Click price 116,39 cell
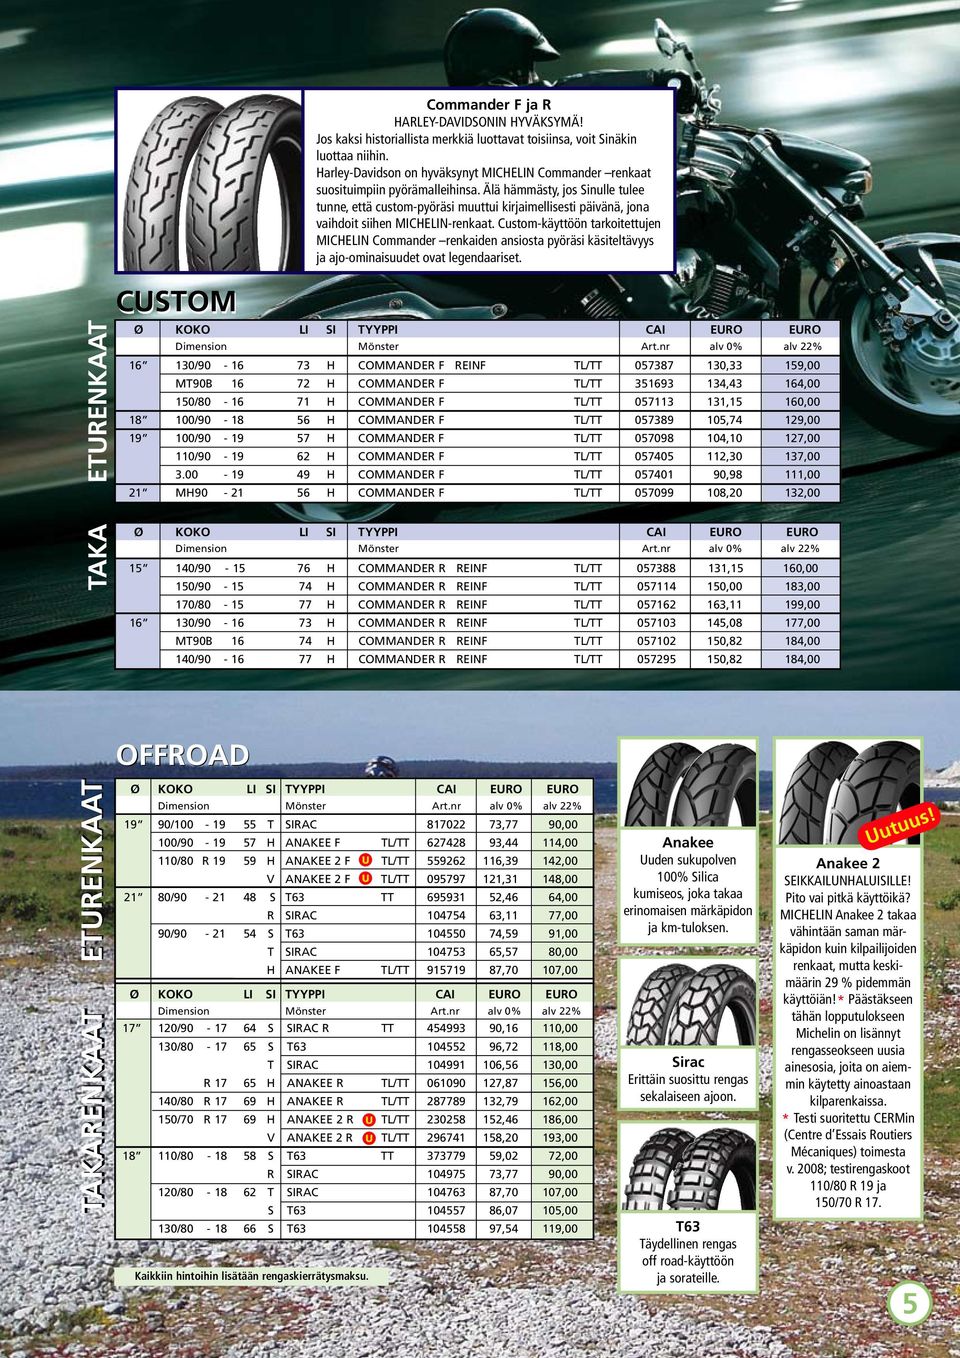960x1358 pixels. pyautogui.click(x=501, y=861)
